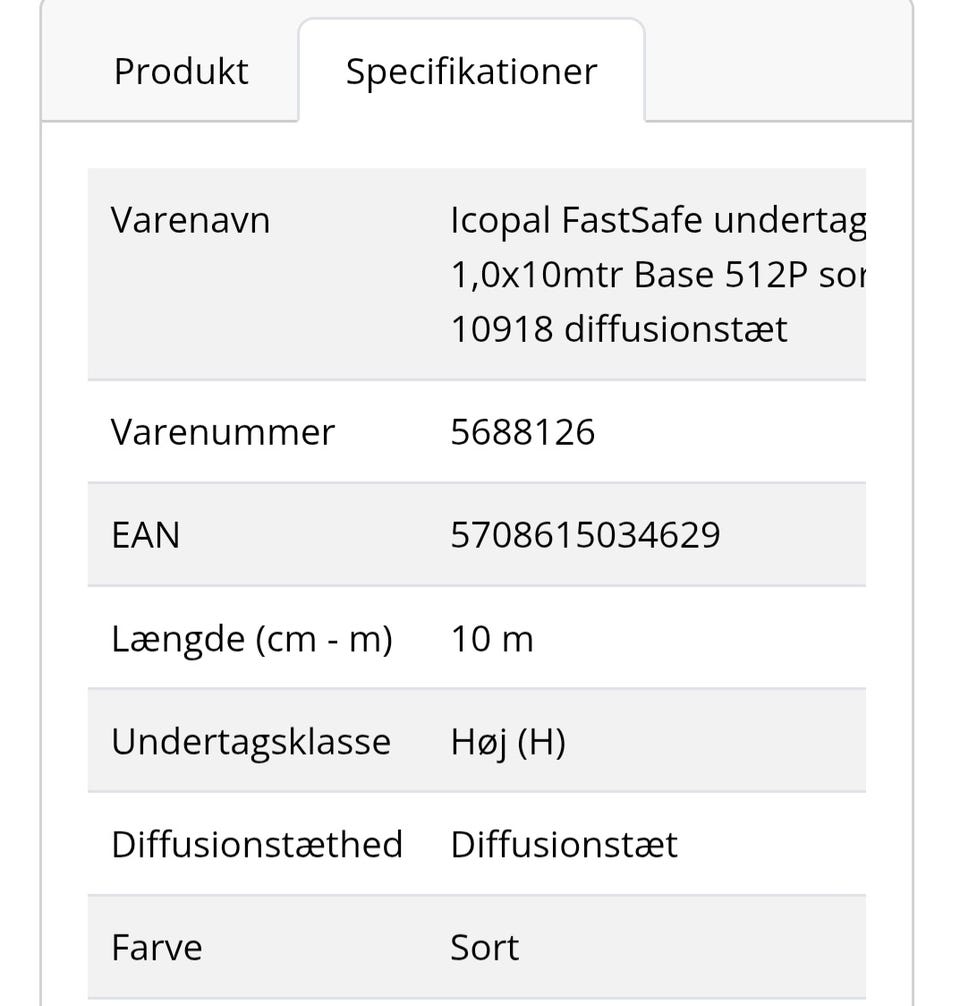Click the 10 m length value
This screenshot has width=960, height=1006.
click(x=492, y=638)
